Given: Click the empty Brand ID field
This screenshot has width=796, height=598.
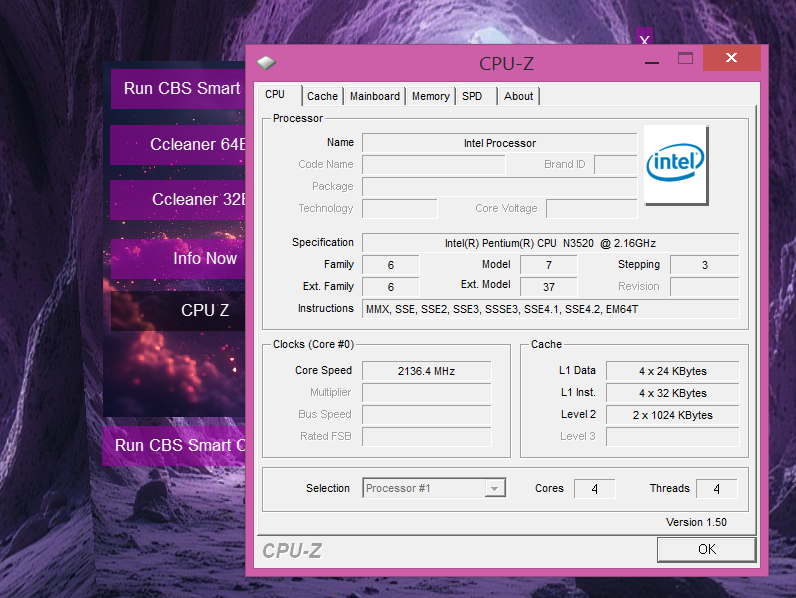Looking at the screenshot, I should point(615,165).
